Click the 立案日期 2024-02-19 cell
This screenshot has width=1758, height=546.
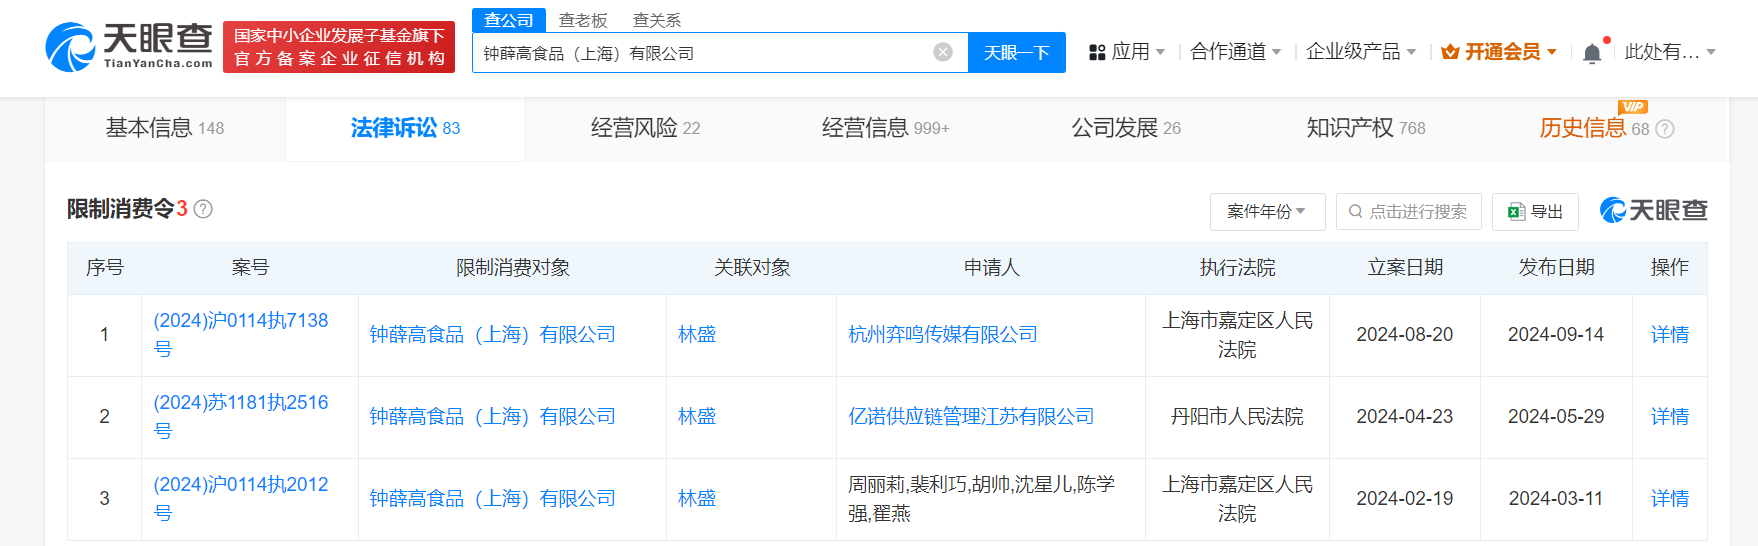(1405, 499)
